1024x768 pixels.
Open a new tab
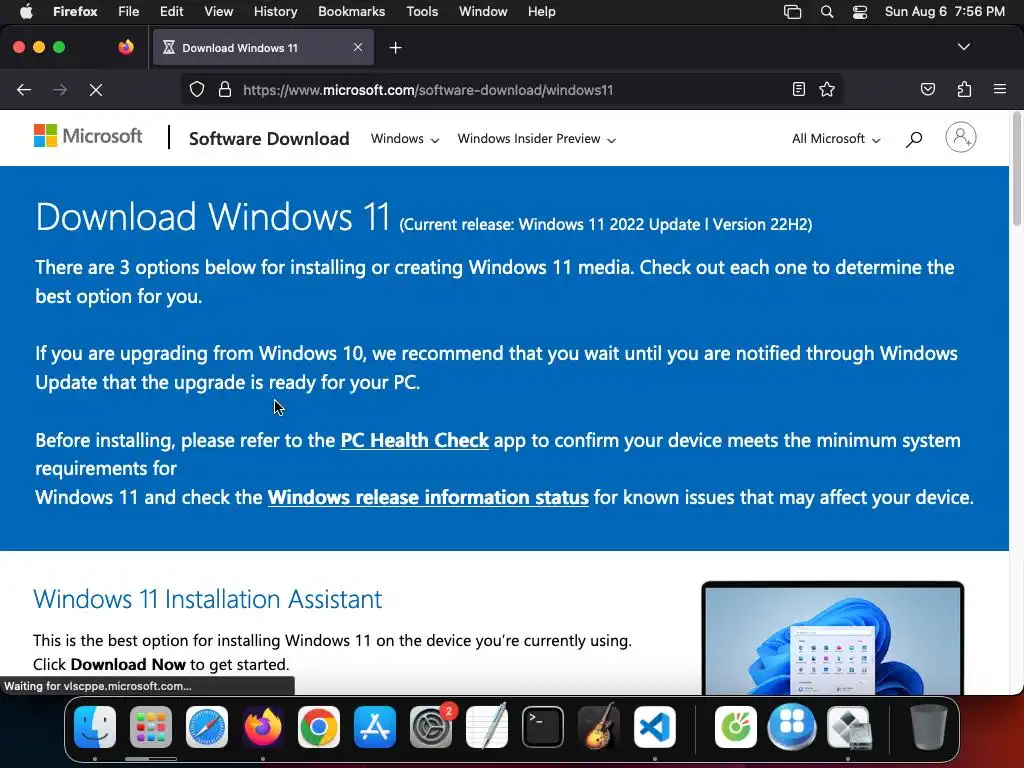coord(395,48)
